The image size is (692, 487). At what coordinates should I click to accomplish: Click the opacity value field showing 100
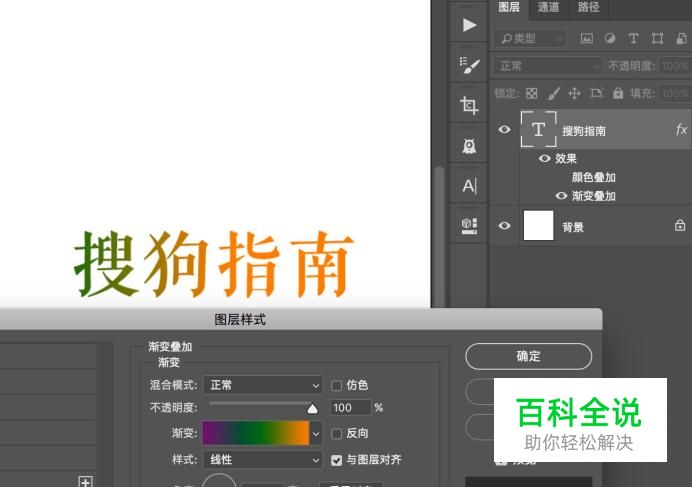coord(350,408)
